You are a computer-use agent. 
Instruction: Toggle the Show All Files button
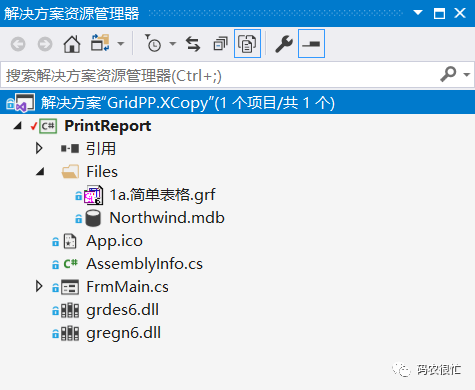point(247,44)
